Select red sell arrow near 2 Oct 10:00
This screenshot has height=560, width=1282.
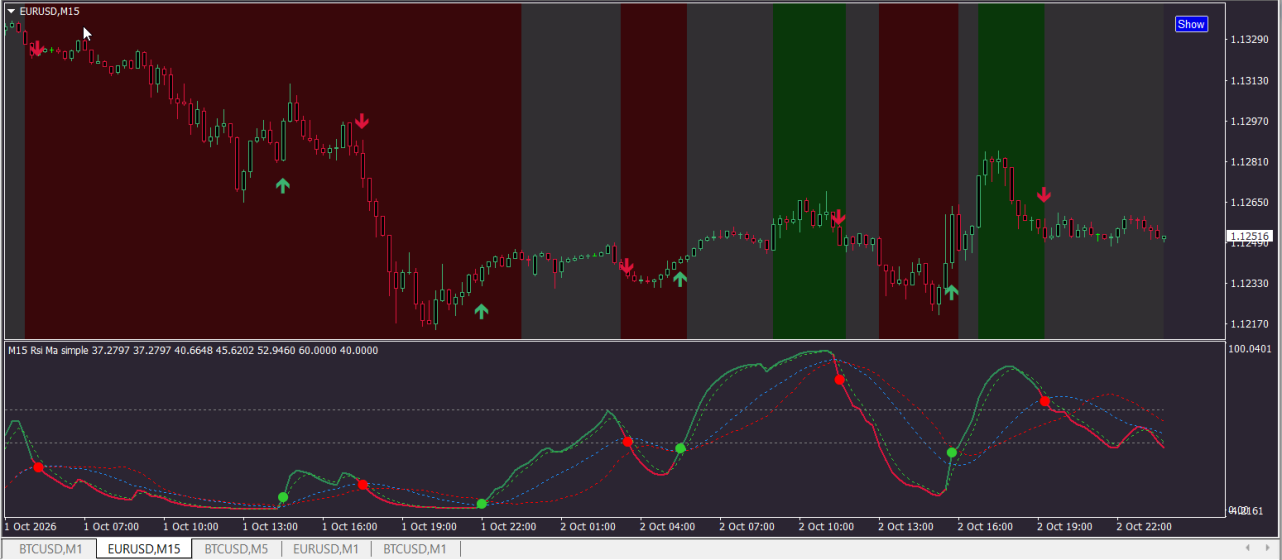(x=838, y=217)
